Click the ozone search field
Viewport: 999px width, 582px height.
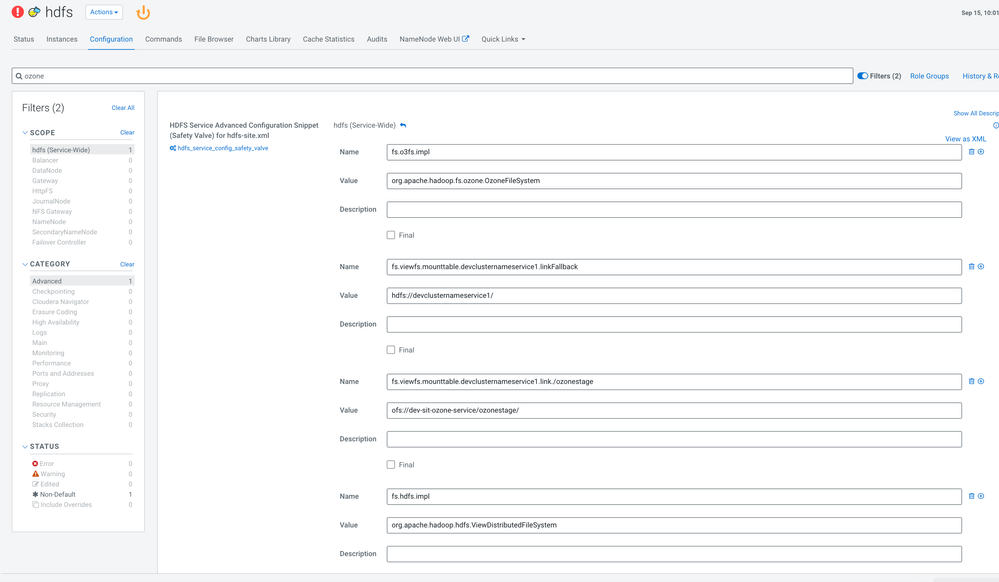click(x=432, y=76)
